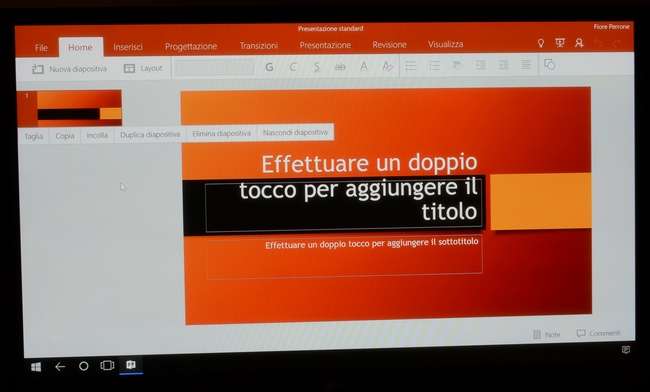Open the font name box
The width and height of the screenshot is (650, 392).
214,67
